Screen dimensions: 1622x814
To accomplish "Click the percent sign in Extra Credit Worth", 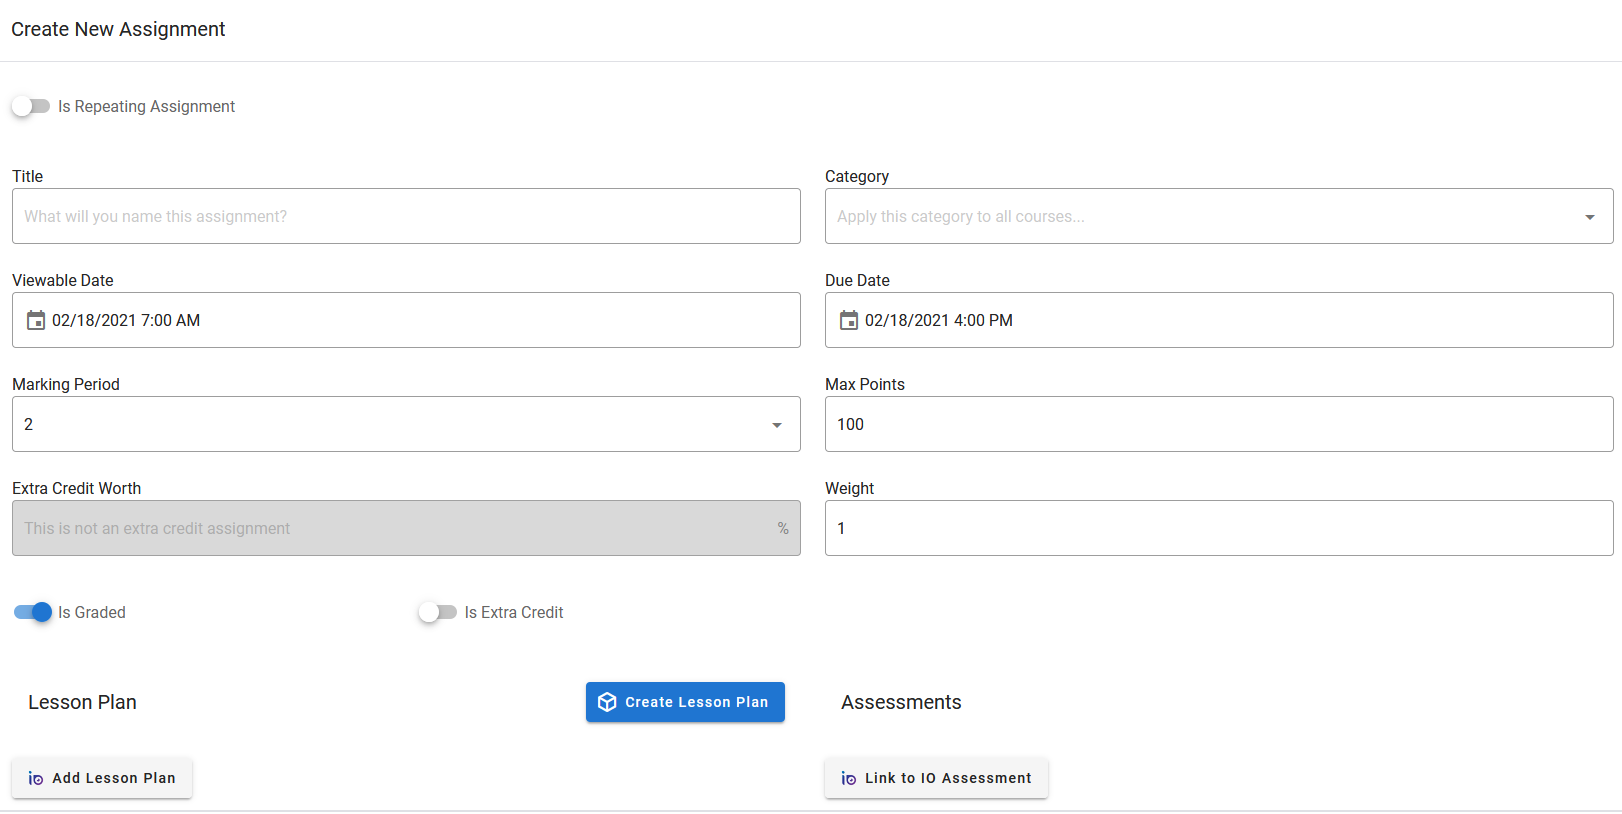I will point(783,528).
